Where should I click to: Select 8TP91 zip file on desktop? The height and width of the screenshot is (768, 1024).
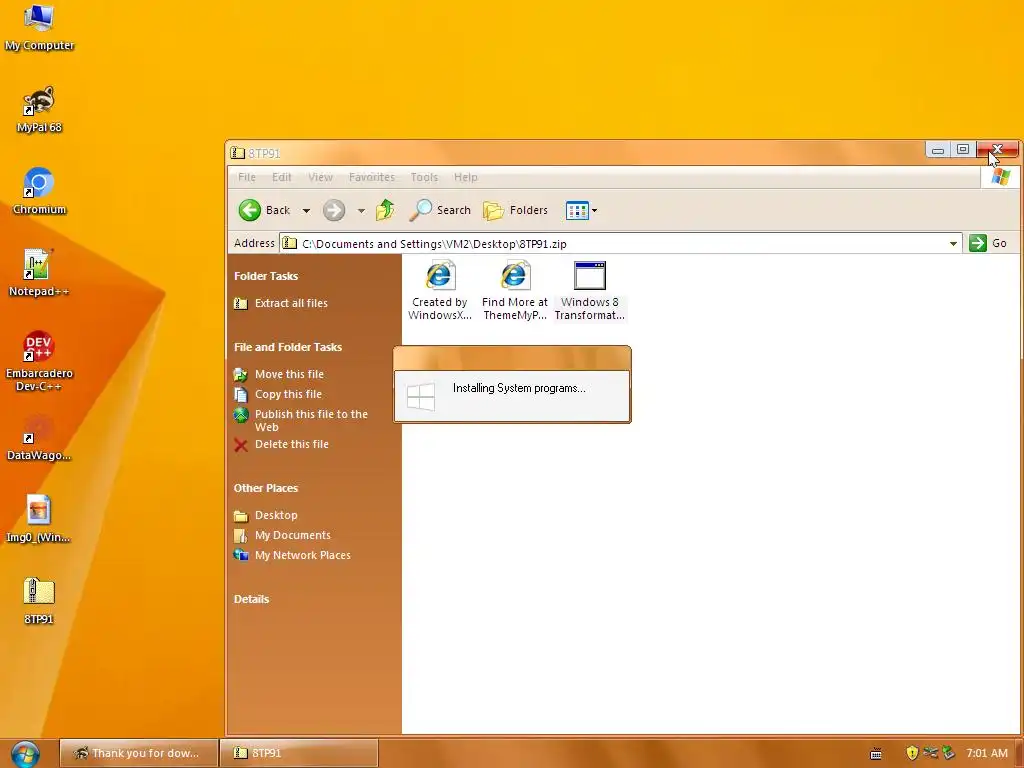39,601
